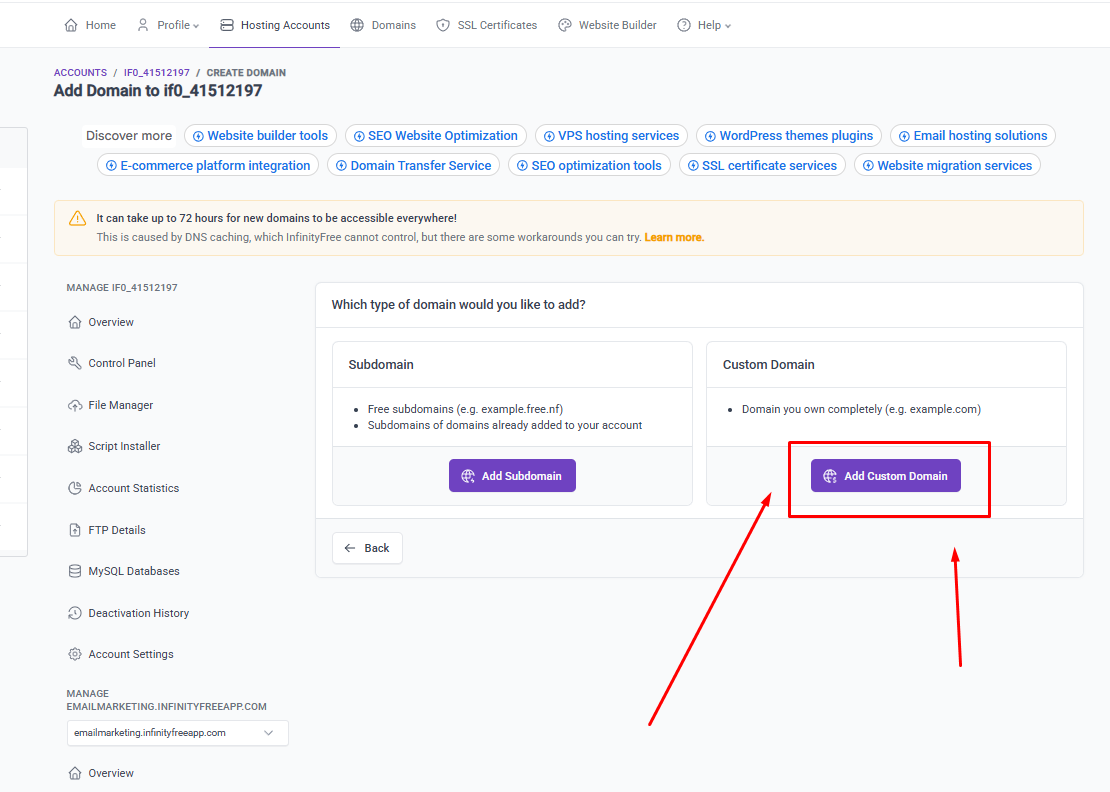
Task: Click the Script Installer boxes icon
Action: click(75, 446)
